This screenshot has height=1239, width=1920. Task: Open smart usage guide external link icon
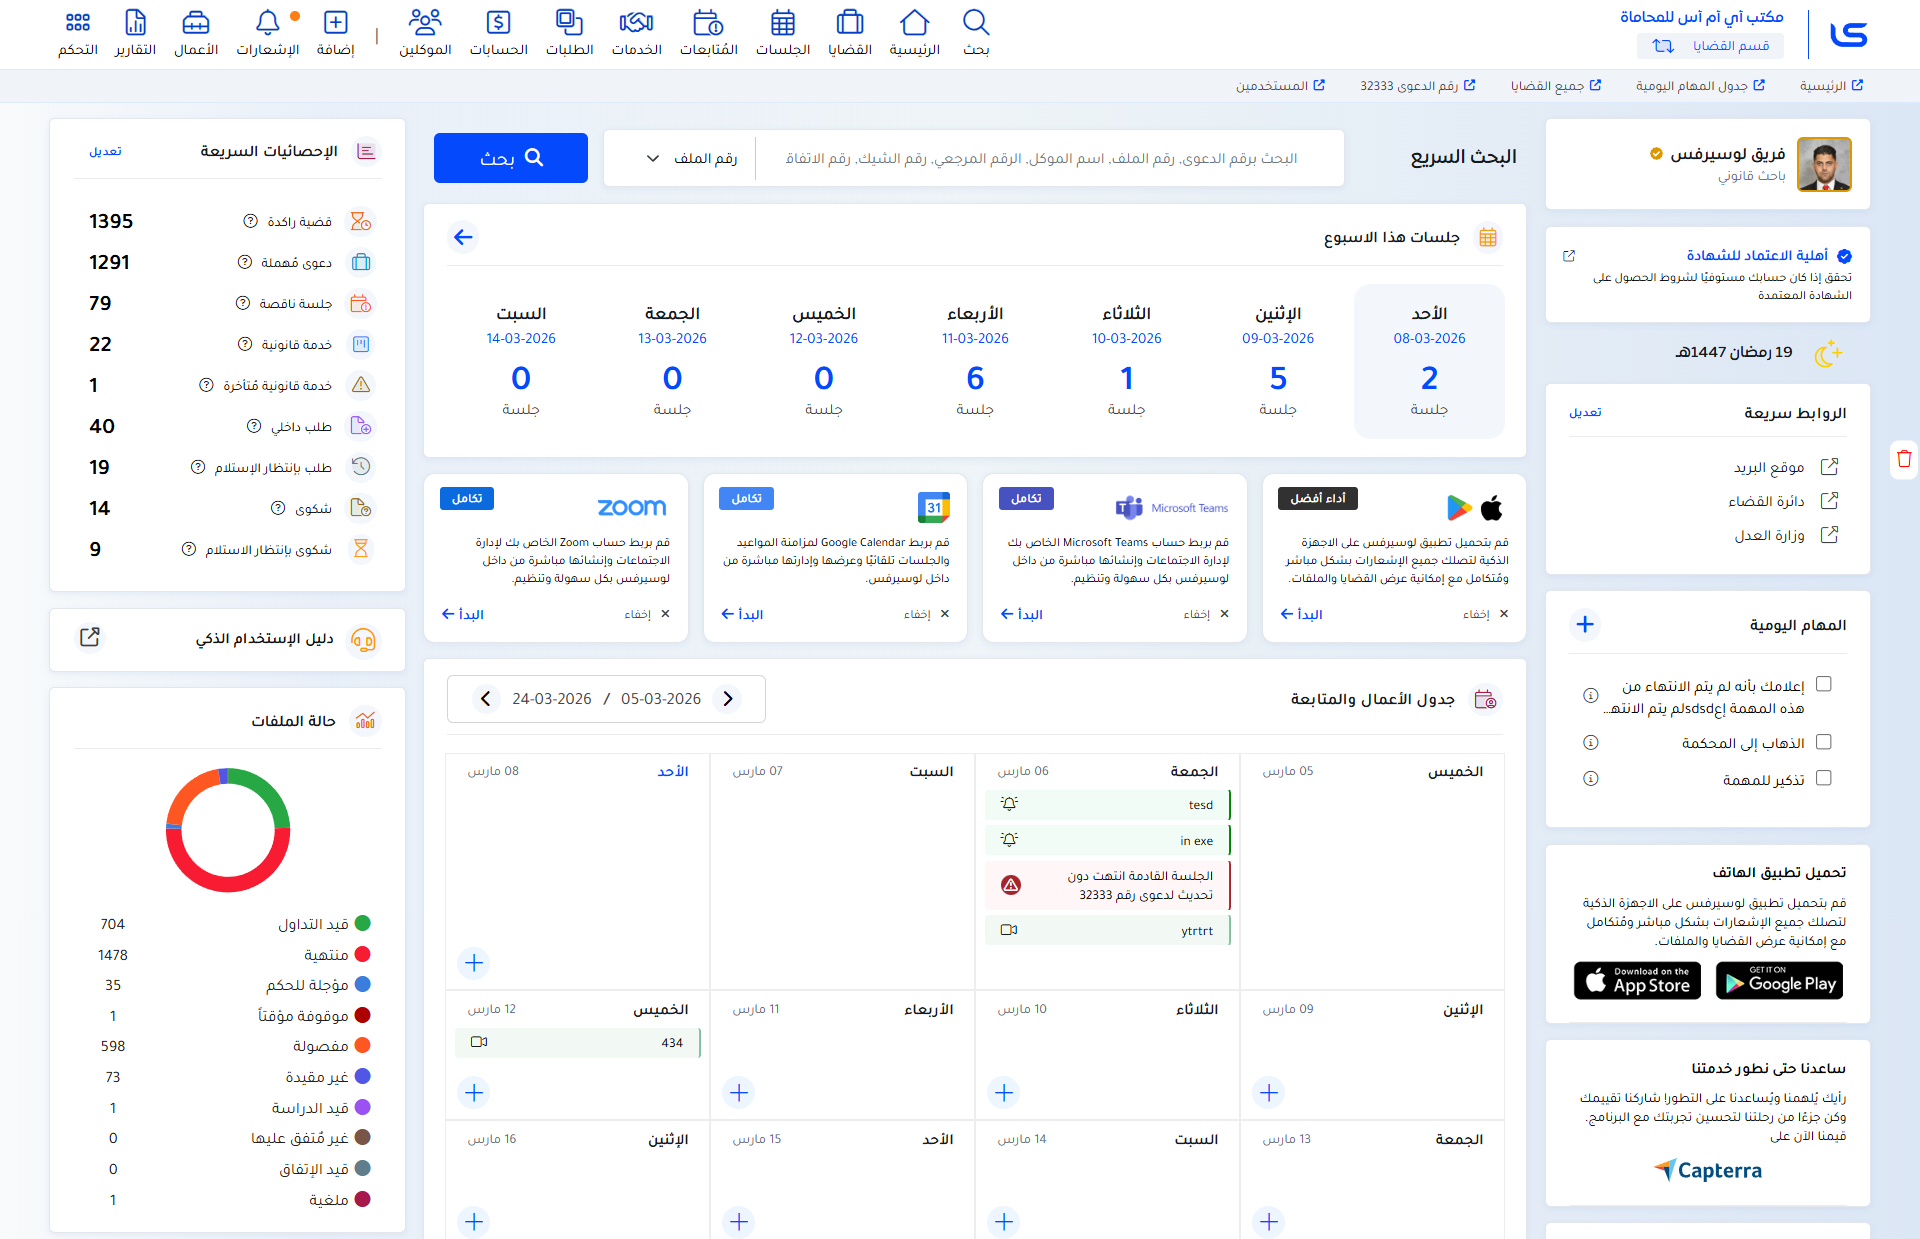[x=90, y=638]
